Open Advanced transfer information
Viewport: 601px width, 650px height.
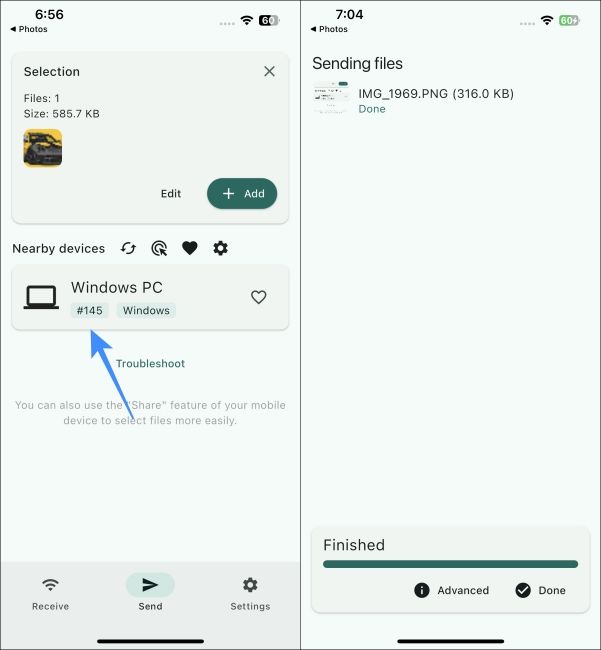451,590
